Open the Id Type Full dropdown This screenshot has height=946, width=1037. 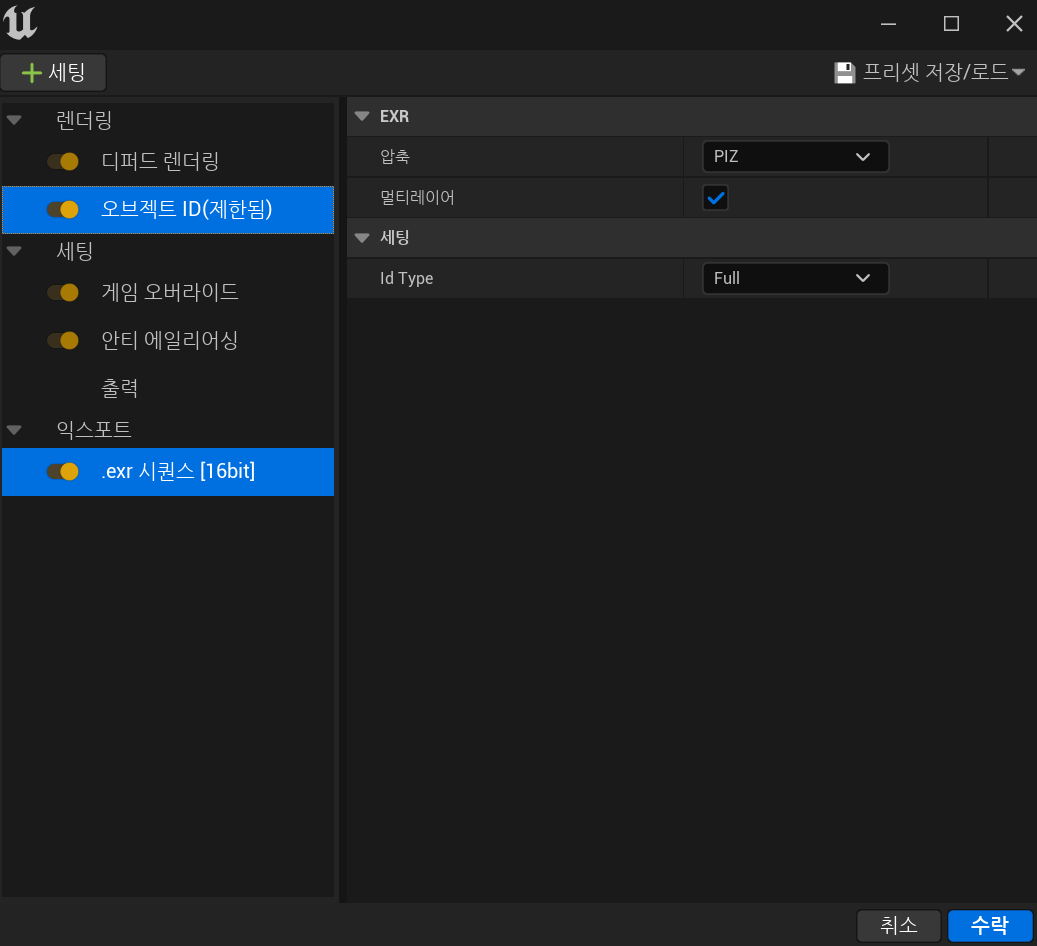pos(795,278)
